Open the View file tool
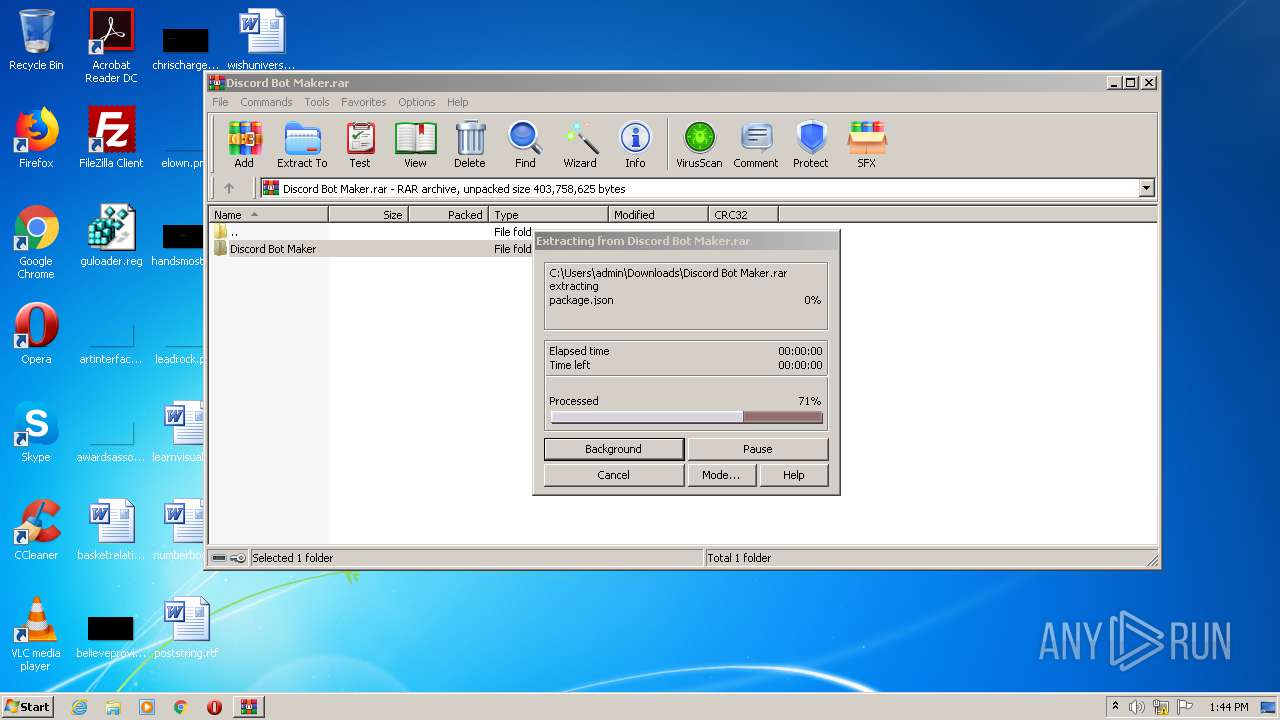Viewport: 1280px width, 720px height. (415, 145)
